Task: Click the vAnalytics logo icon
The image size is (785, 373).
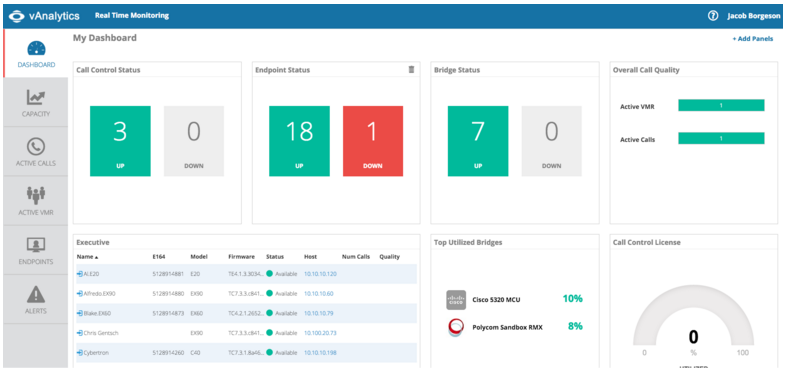Action: (16, 16)
